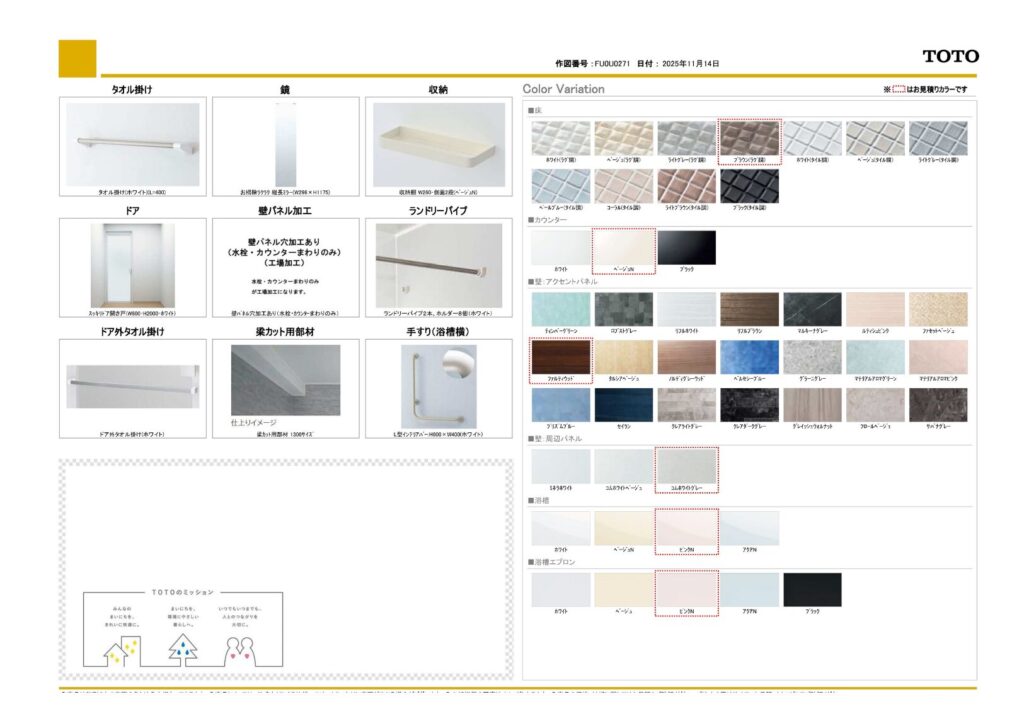Click the 手すり(浴槽横) handrail image
This screenshot has width=1024, height=709.
click(x=438, y=386)
